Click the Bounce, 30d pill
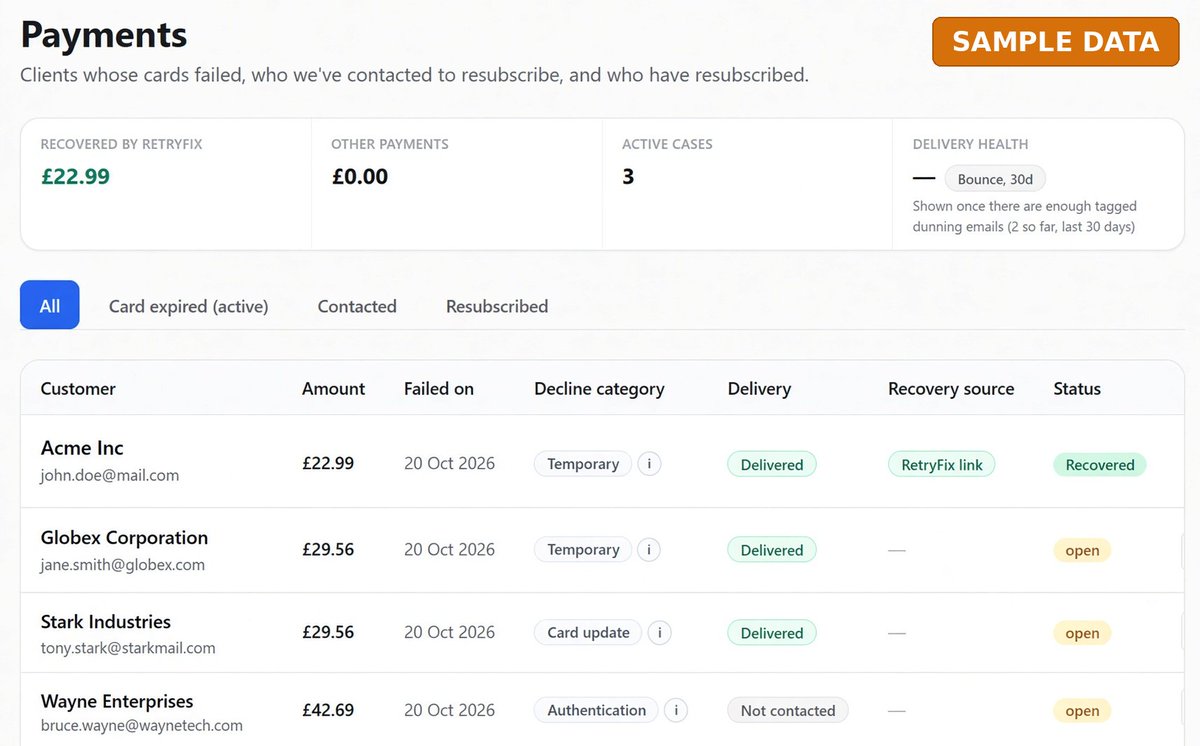This screenshot has width=1200, height=746. (x=995, y=179)
